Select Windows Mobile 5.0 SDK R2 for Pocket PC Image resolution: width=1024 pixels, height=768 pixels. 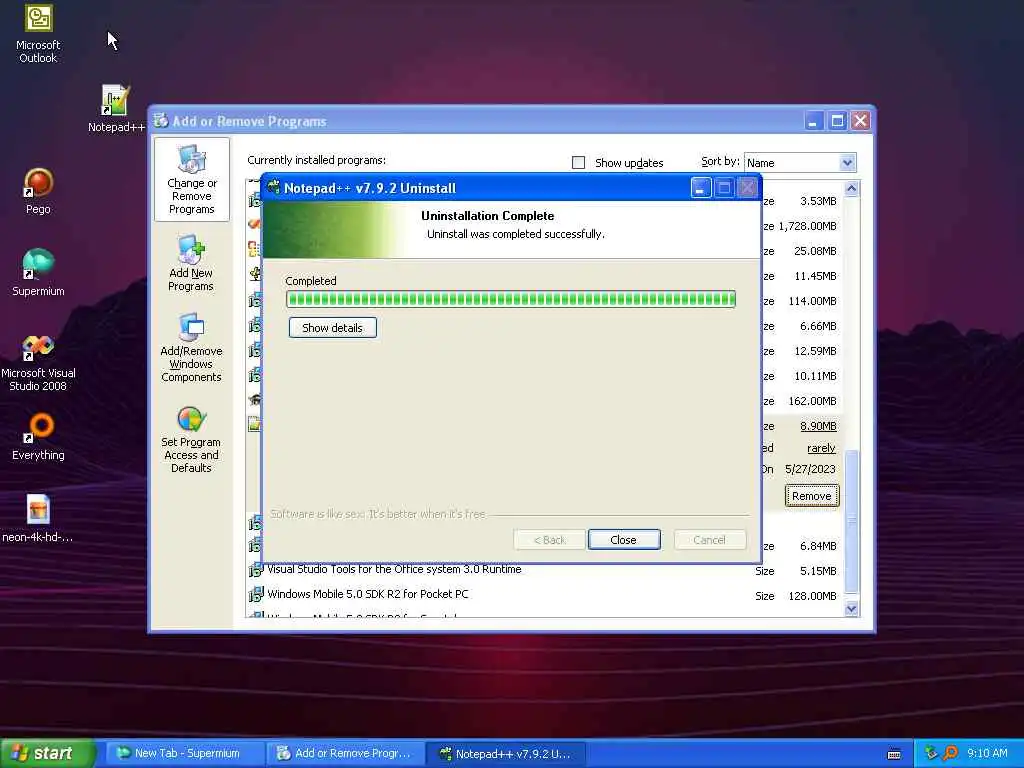pyautogui.click(x=368, y=594)
